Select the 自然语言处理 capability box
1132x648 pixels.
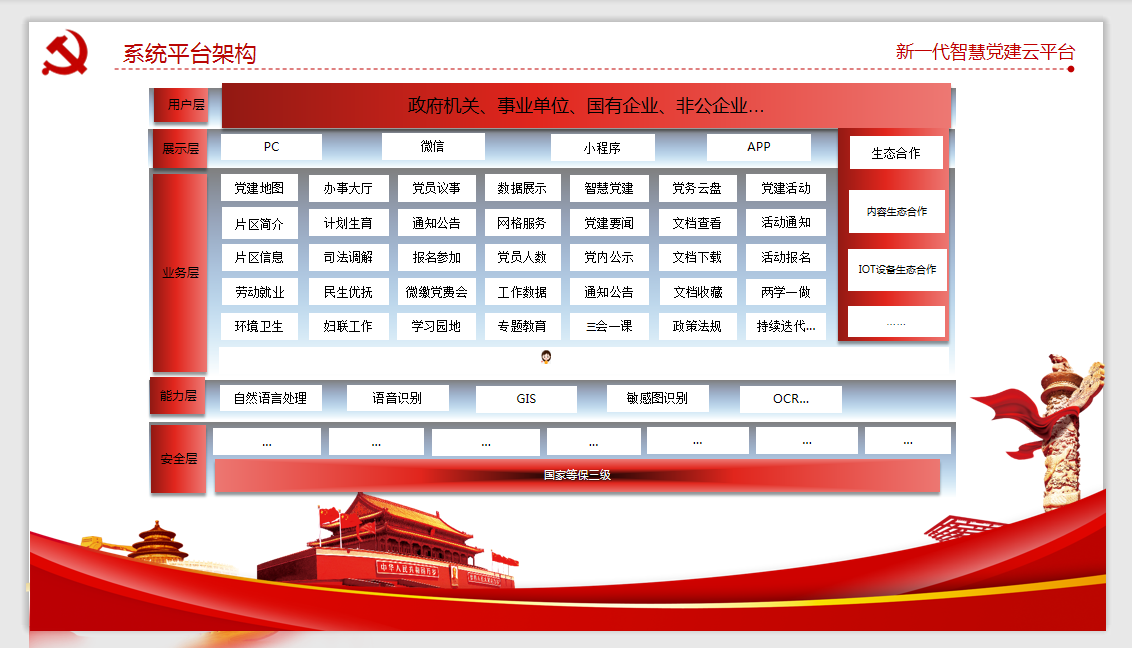point(270,398)
